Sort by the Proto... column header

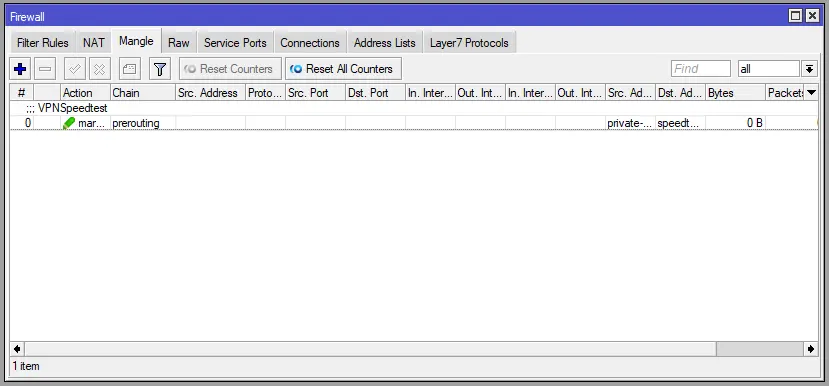(x=265, y=93)
